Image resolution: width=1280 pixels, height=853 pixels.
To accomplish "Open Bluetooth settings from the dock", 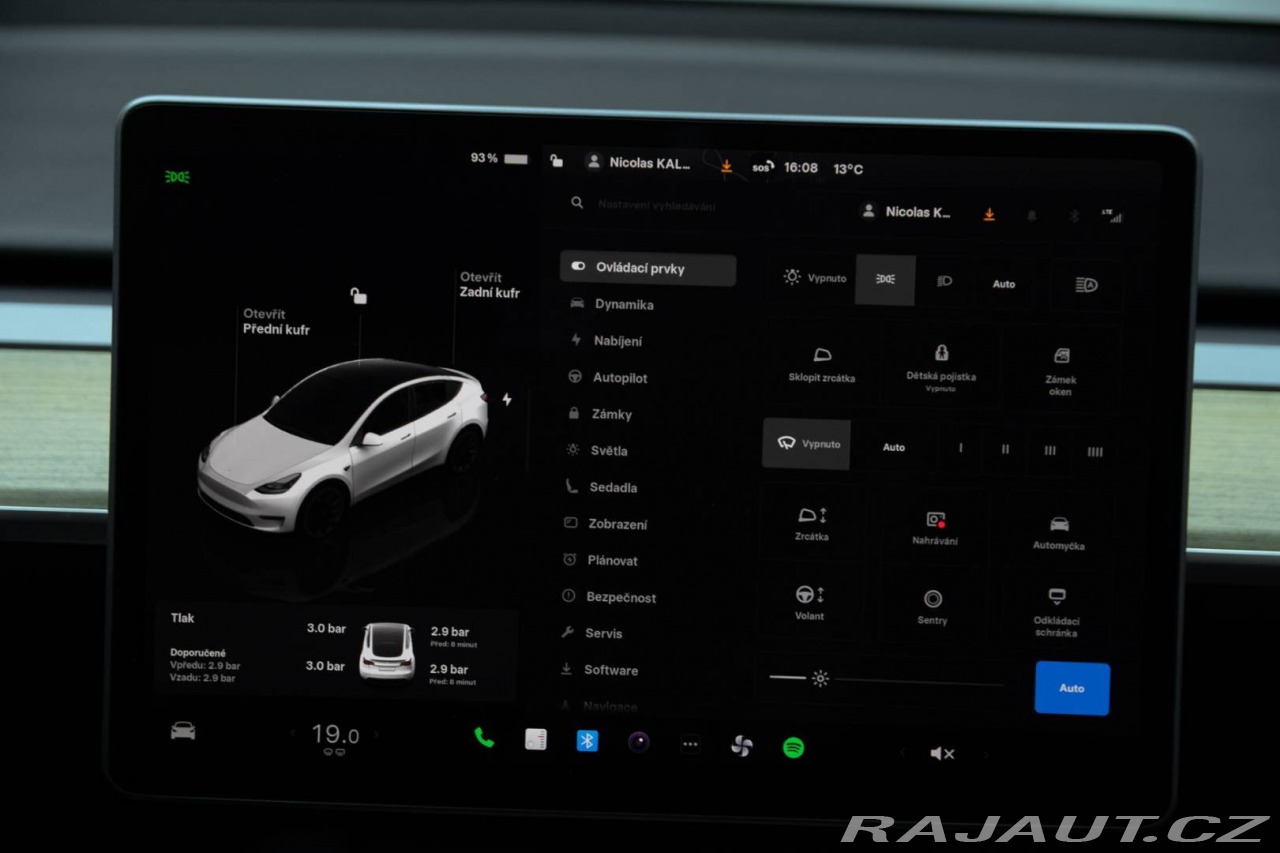I will point(587,741).
